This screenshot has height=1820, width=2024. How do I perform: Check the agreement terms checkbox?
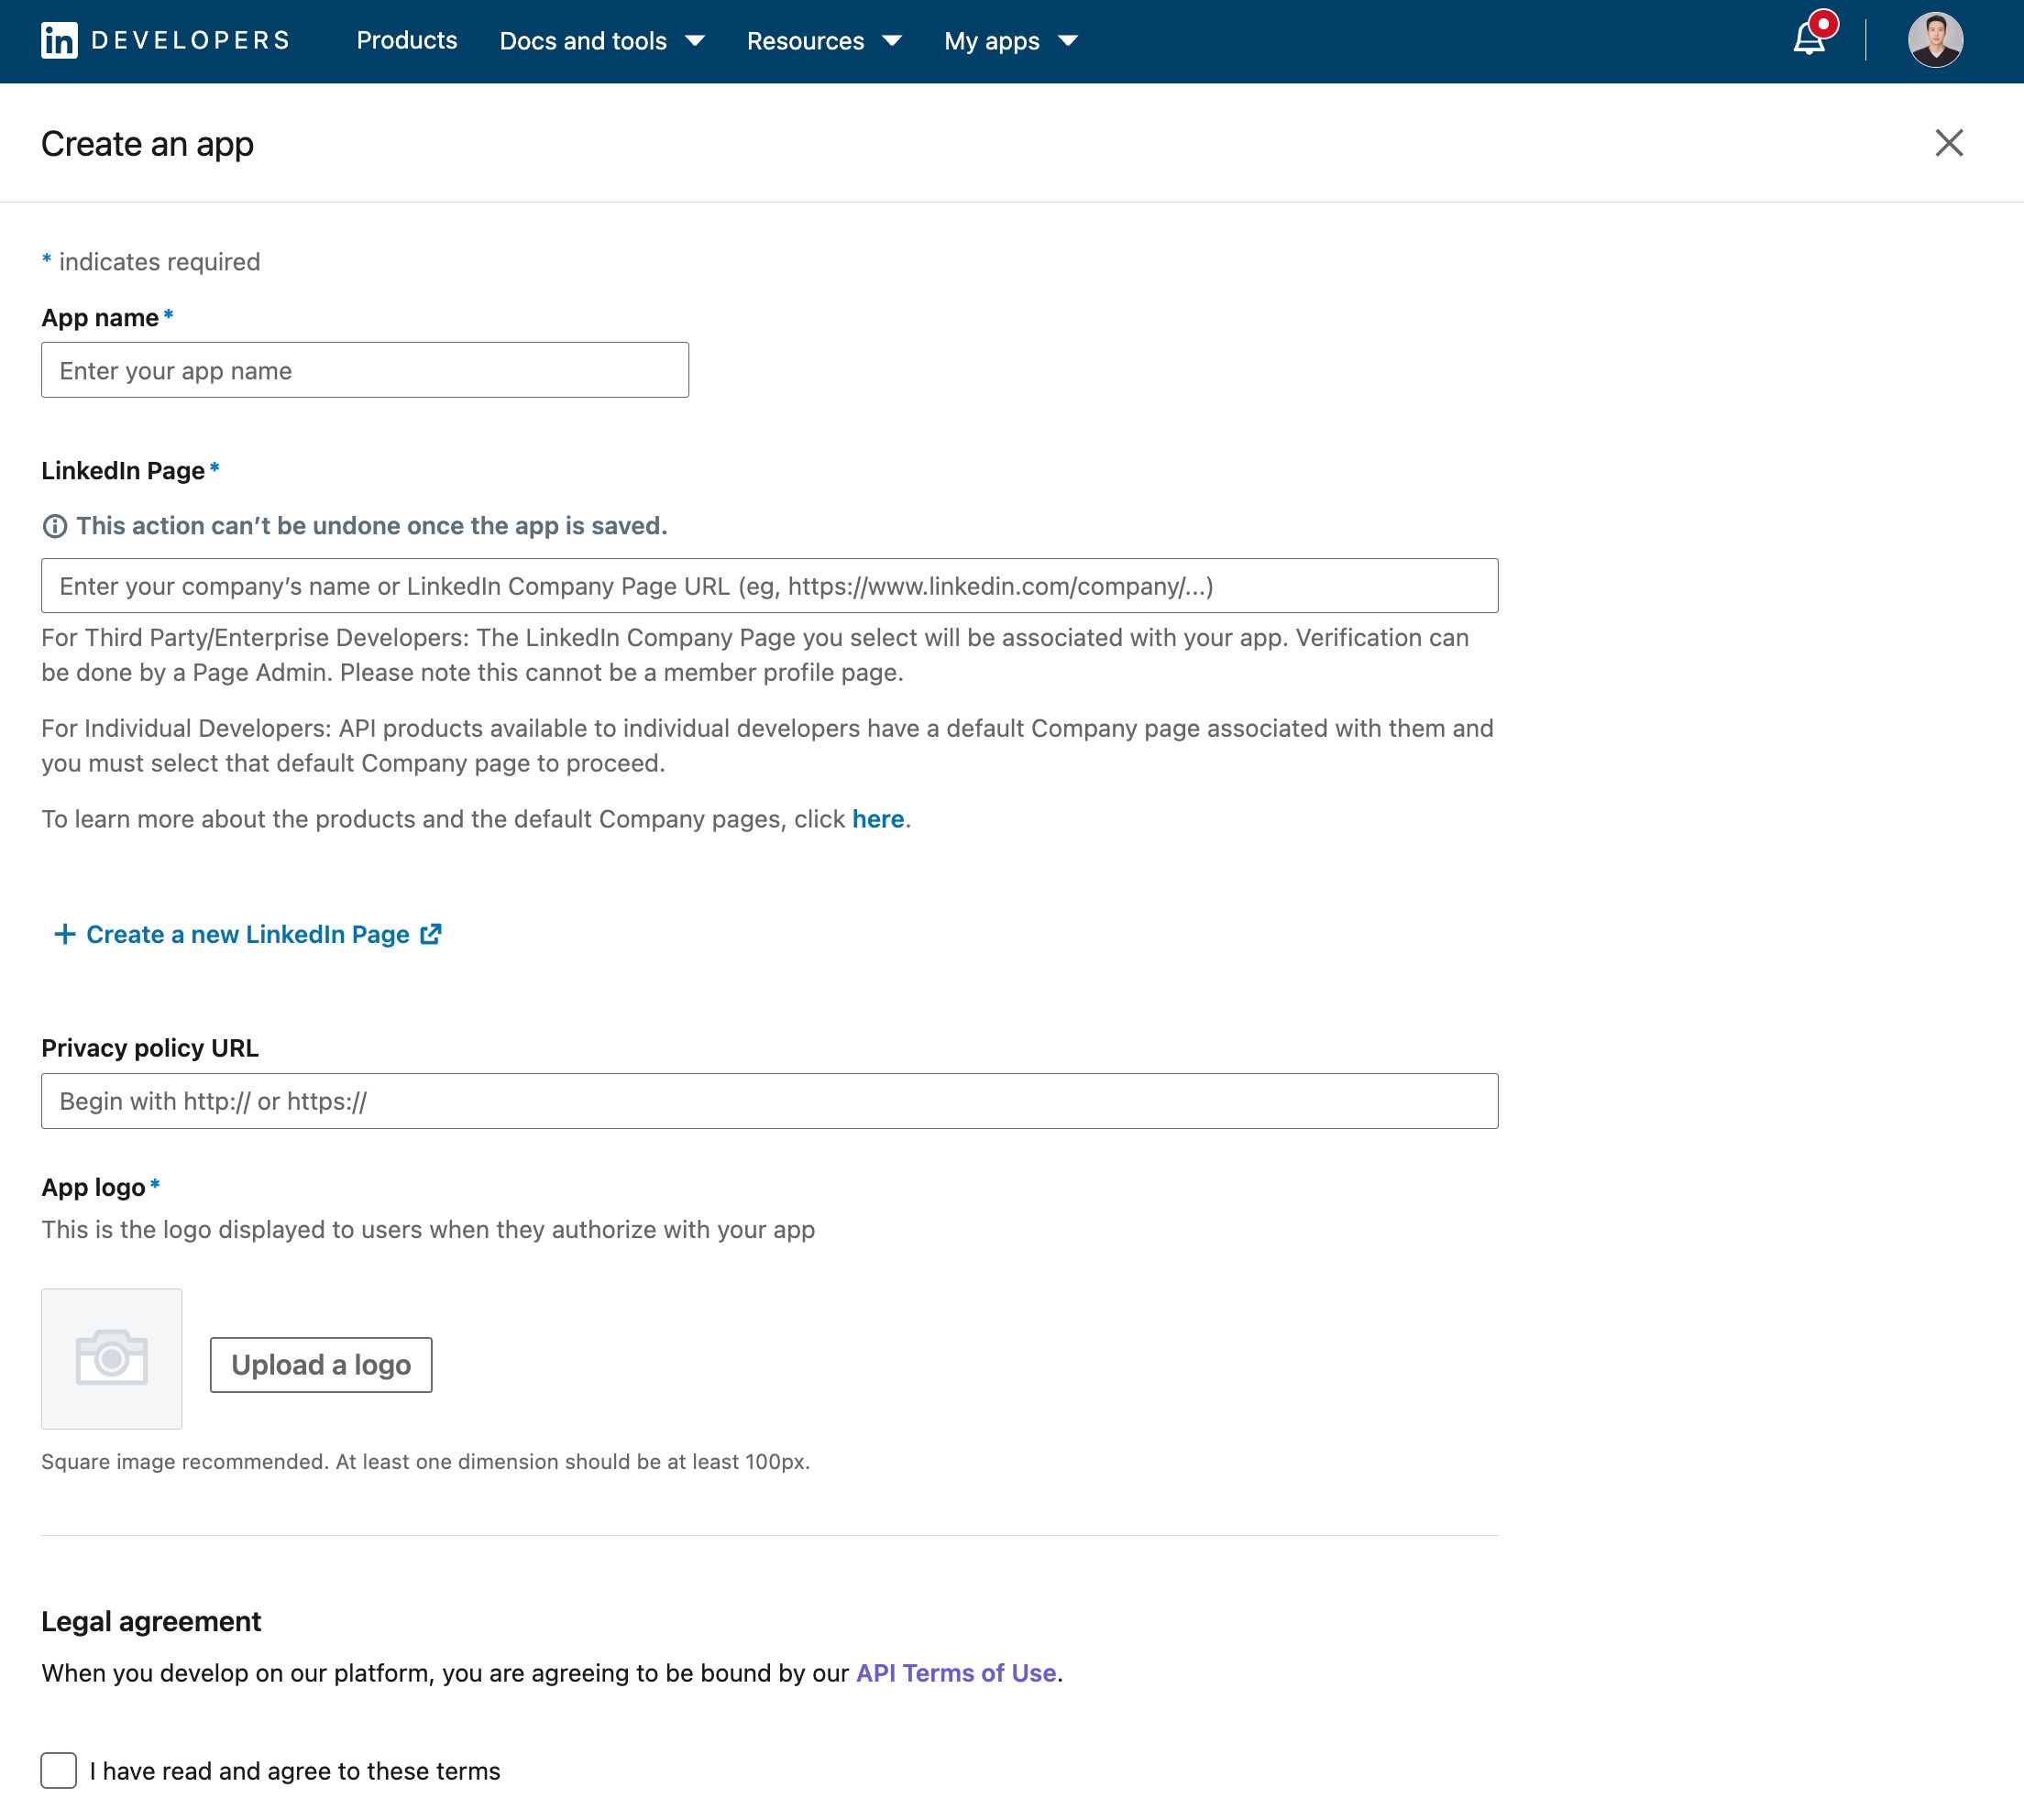point(59,1770)
